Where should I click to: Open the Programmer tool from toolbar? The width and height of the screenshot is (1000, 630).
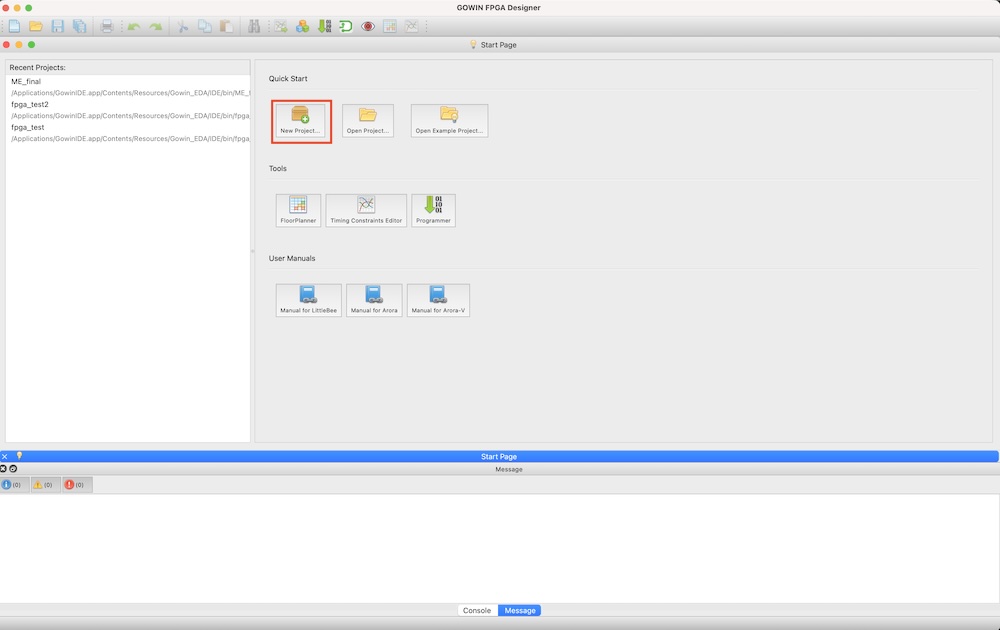click(x=324, y=26)
